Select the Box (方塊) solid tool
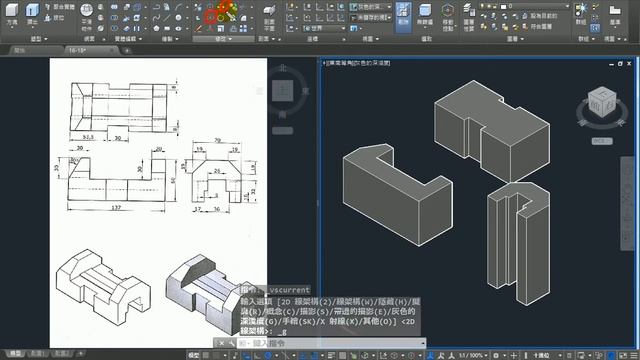The height and width of the screenshot is (360, 640). pos(12,14)
